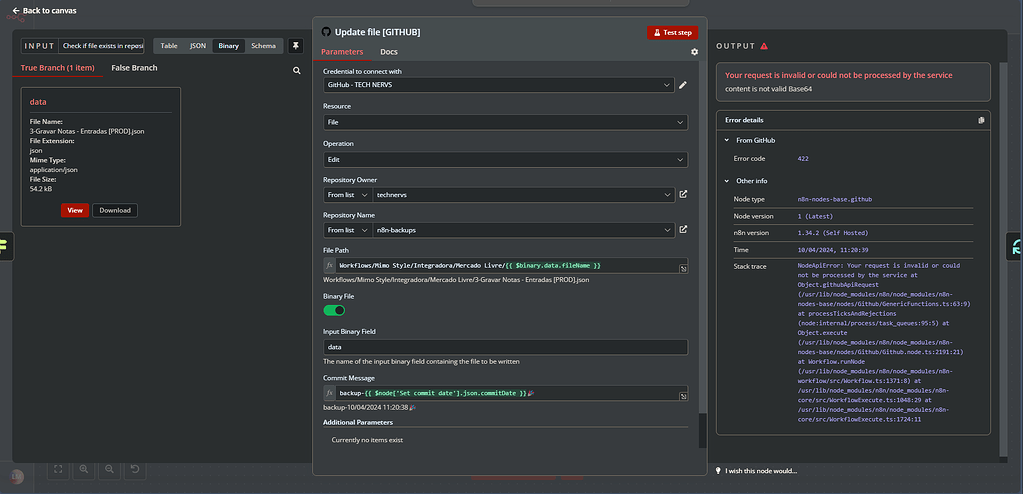Collapse the Other info section
Viewport: 1023px width, 494px height.
727,181
